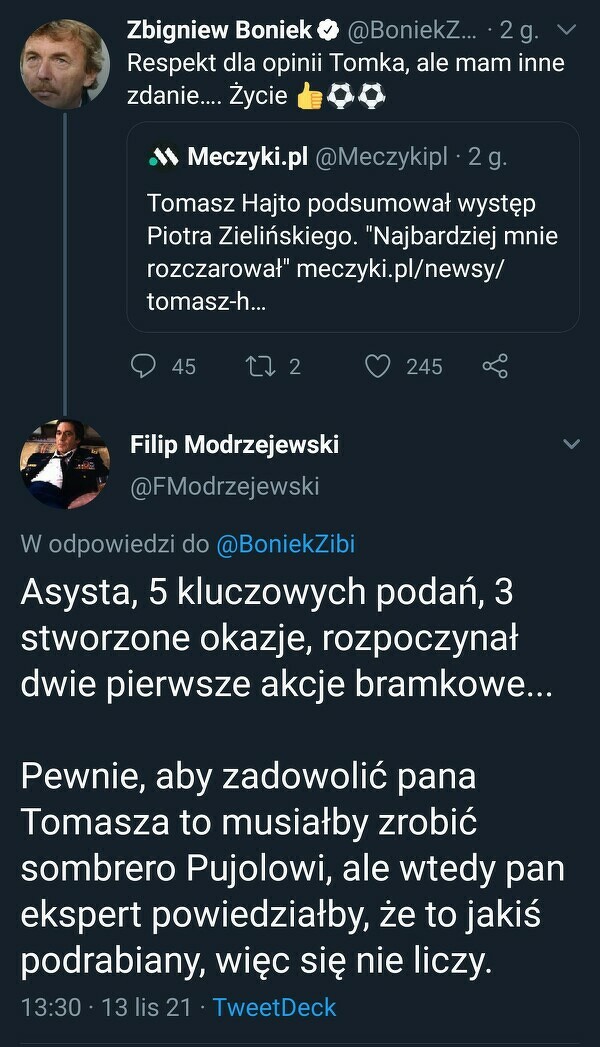Click Boniek's blue verified badge
The image size is (600, 1047).
click(x=330, y=31)
